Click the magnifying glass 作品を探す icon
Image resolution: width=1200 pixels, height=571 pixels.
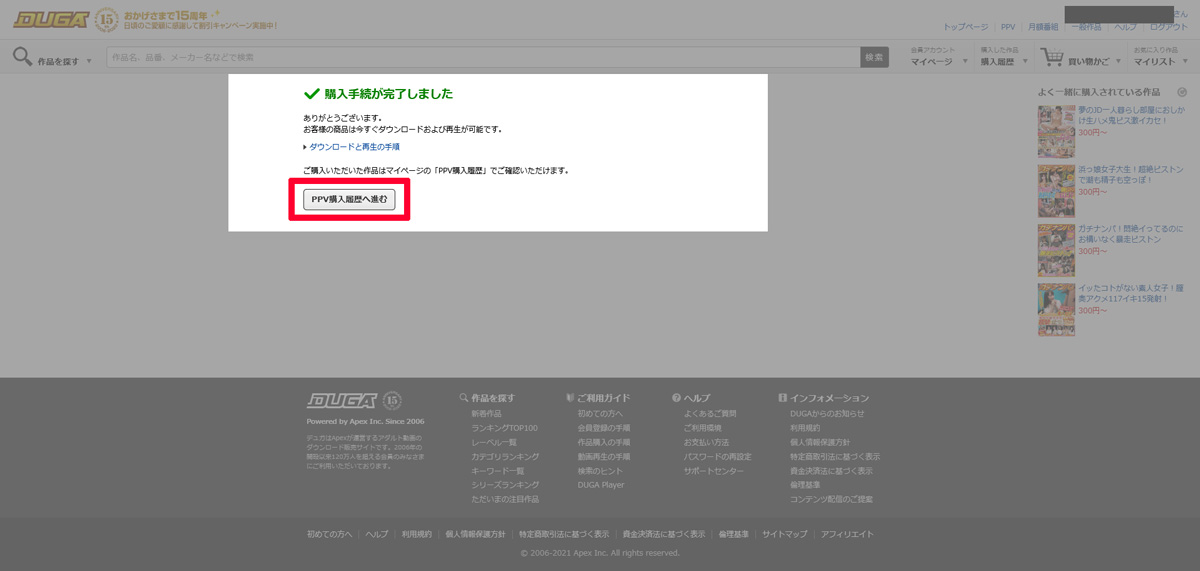click(22, 57)
